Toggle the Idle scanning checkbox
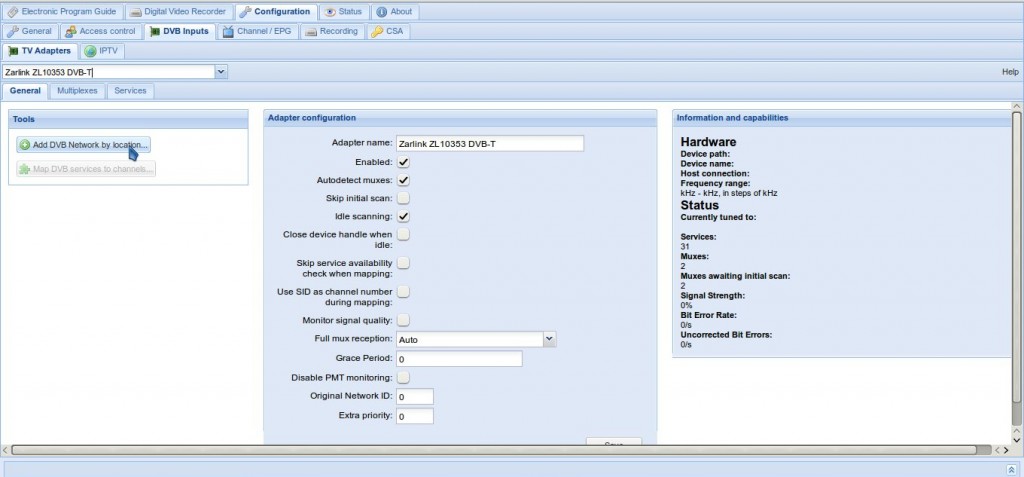1024x477 pixels. [404, 216]
